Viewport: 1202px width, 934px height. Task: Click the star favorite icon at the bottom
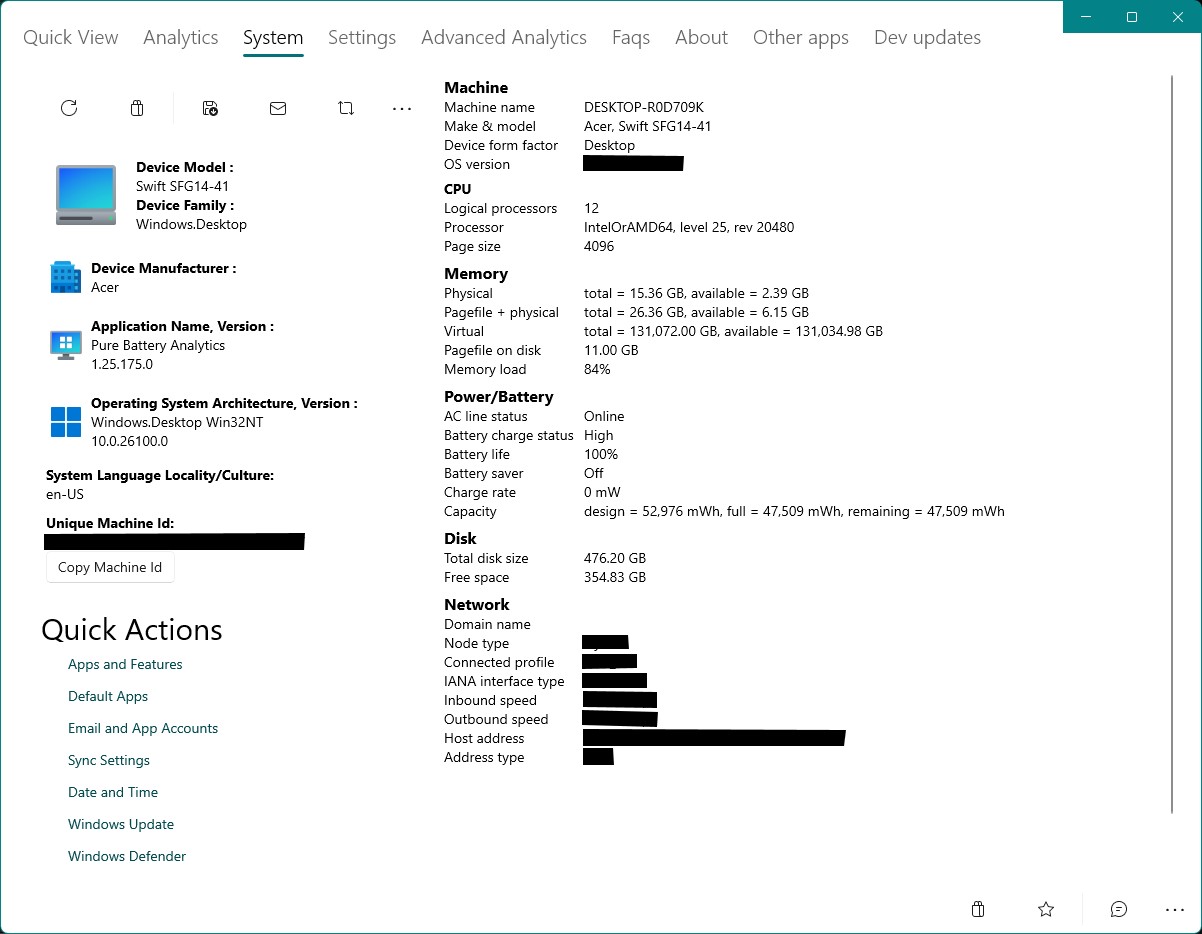[1046, 909]
